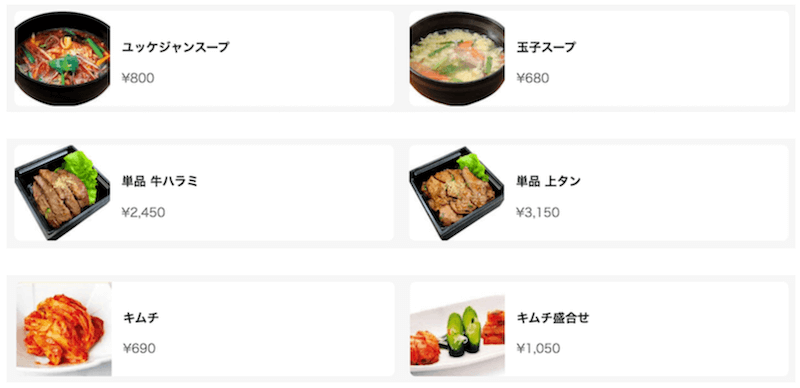This screenshot has height=388, width=800.
Task: View the キムチ dish photo
Action: (64, 329)
